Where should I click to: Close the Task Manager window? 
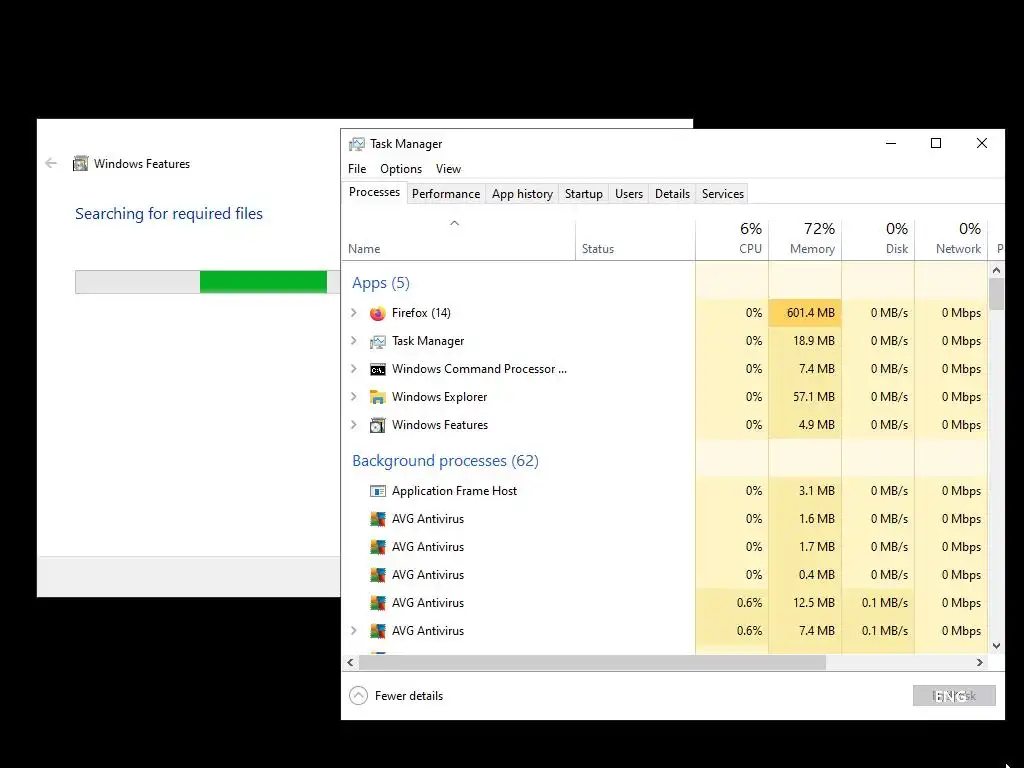982,143
